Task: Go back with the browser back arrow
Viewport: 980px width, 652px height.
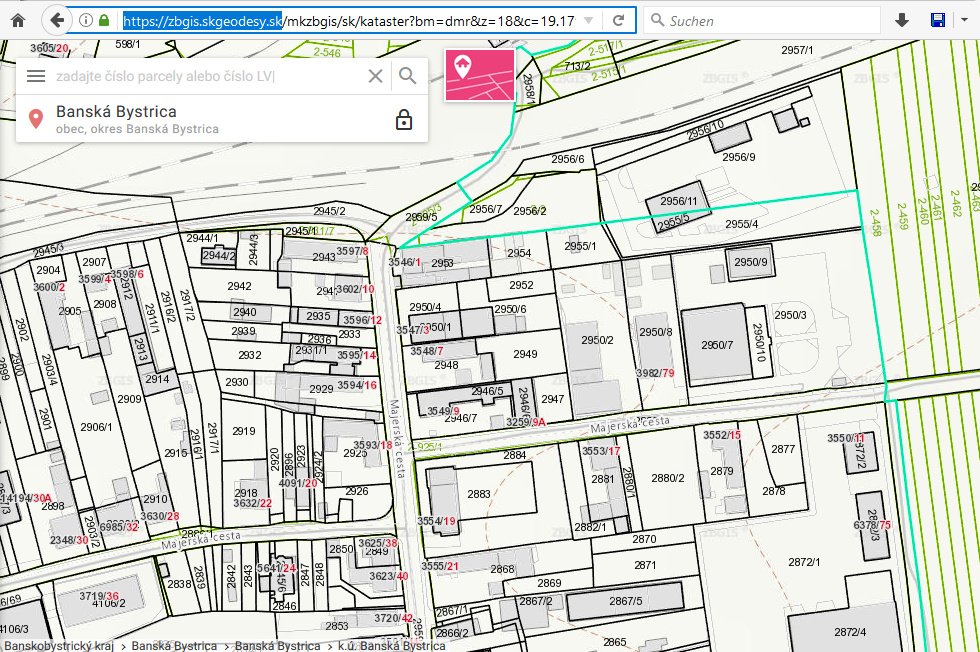Action: click(x=57, y=20)
